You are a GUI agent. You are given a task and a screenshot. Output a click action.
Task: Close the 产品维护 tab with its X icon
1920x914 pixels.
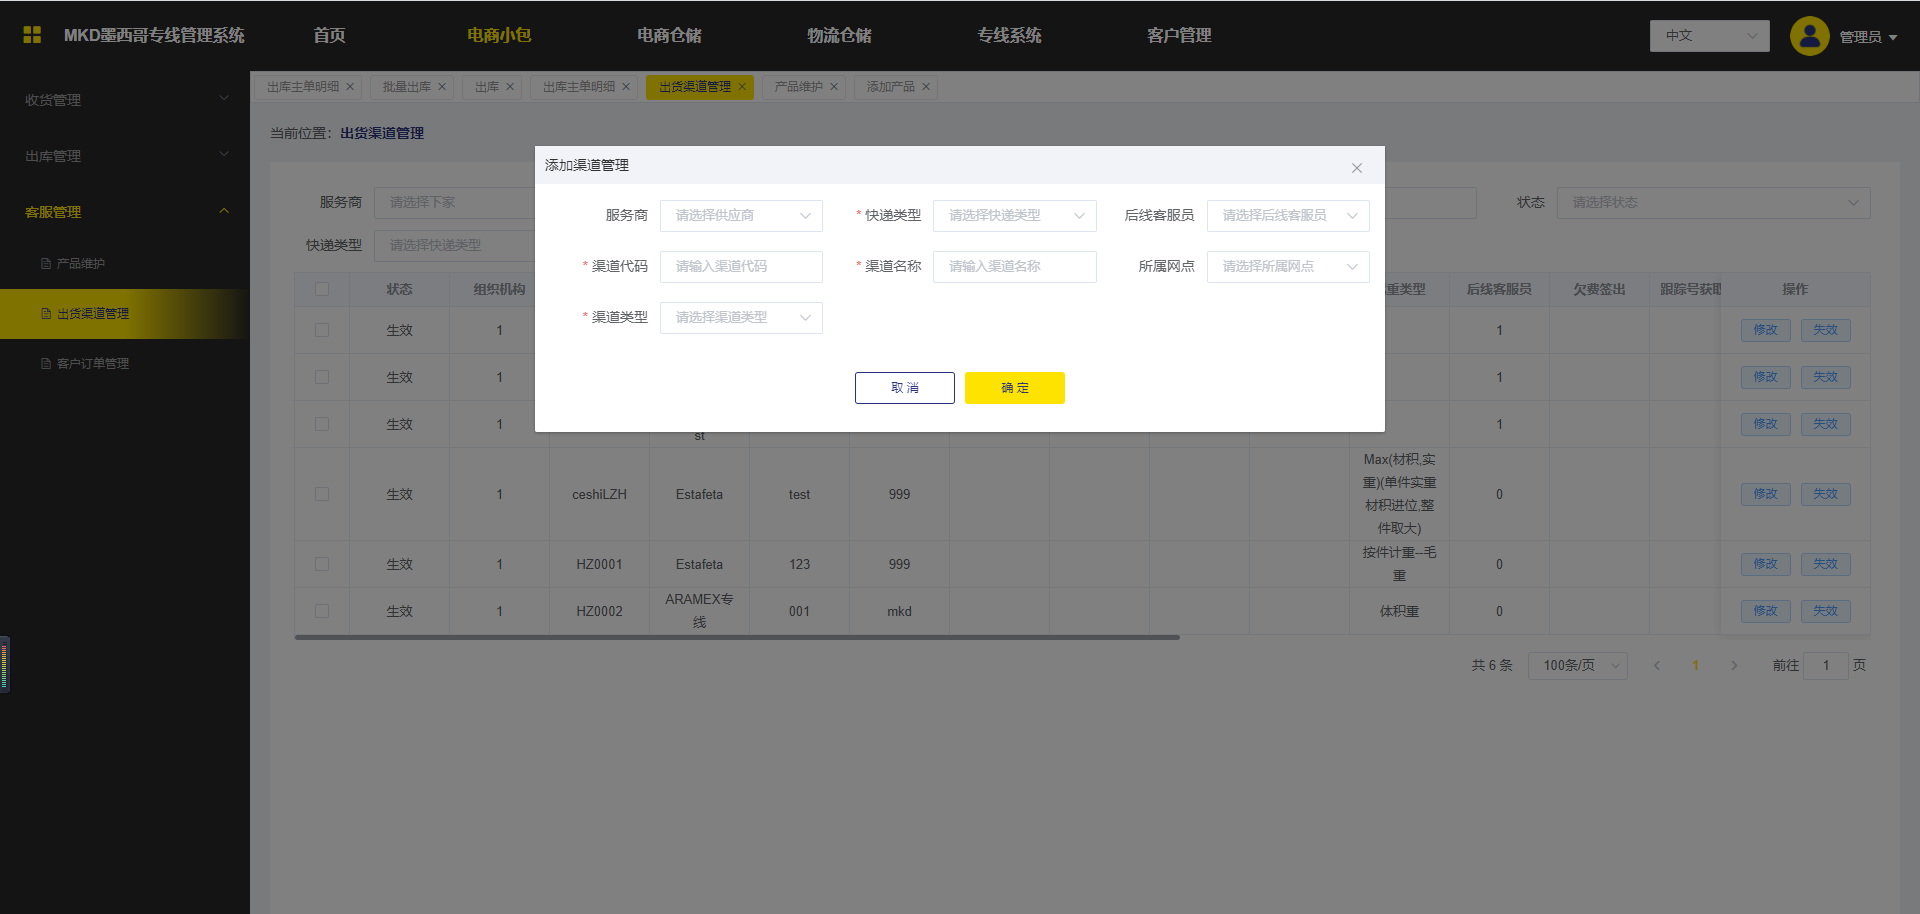[834, 87]
